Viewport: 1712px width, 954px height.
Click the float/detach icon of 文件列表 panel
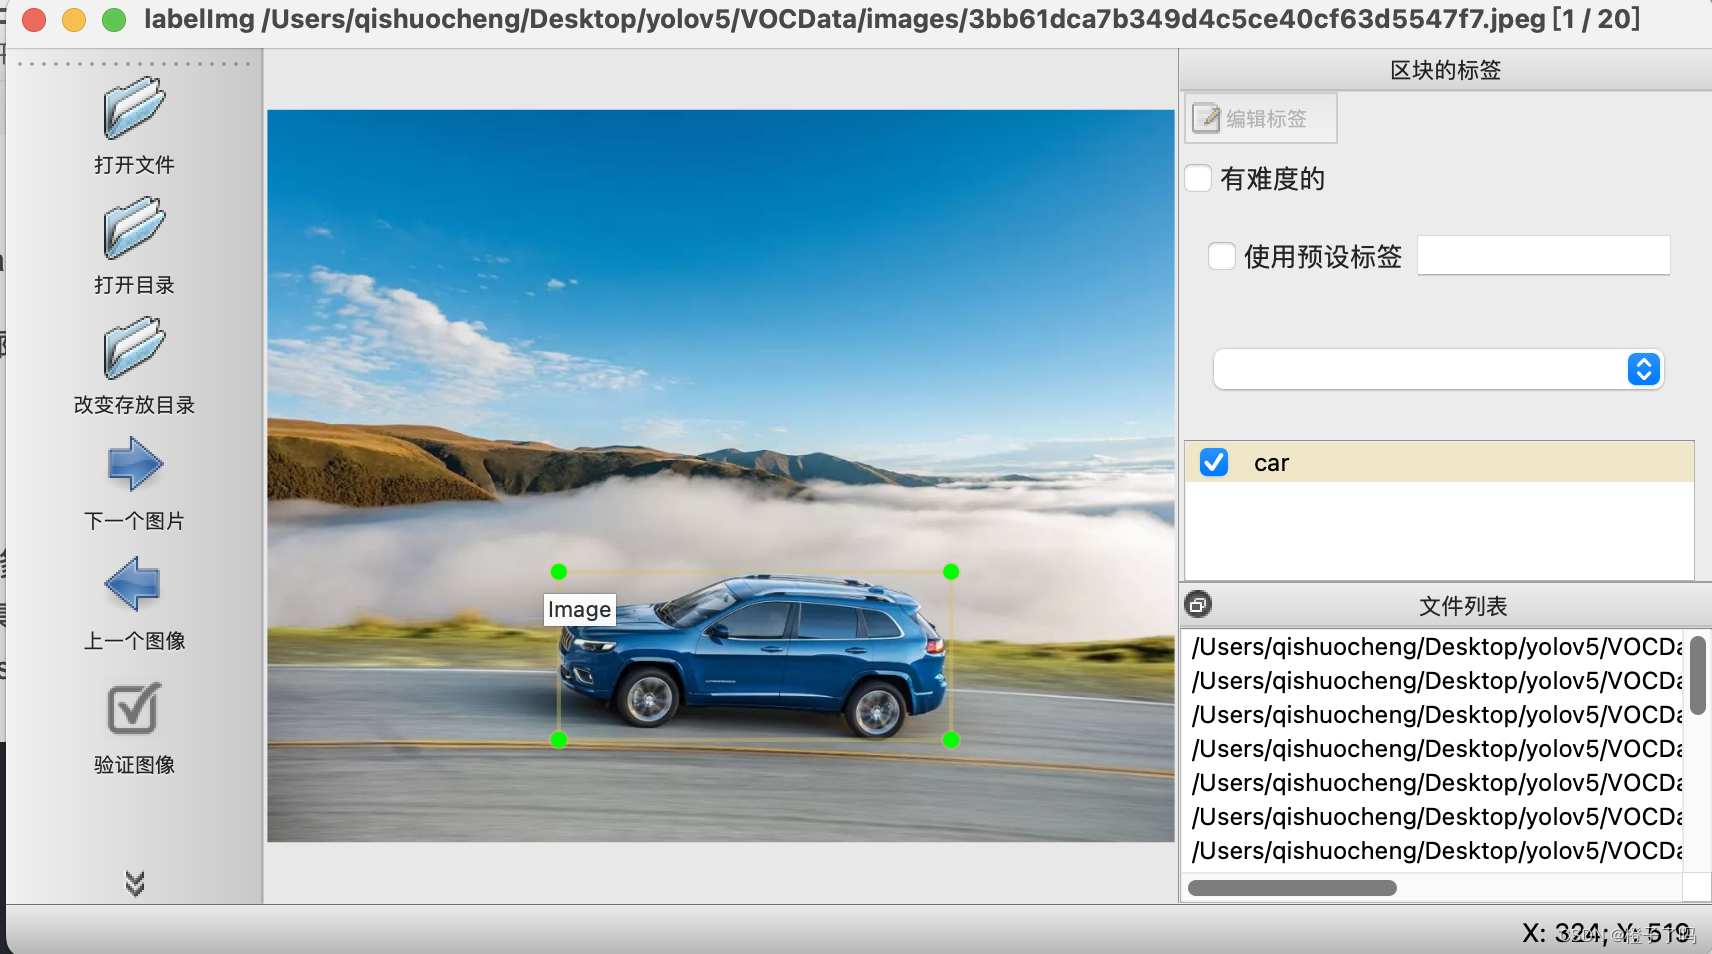coord(1198,605)
